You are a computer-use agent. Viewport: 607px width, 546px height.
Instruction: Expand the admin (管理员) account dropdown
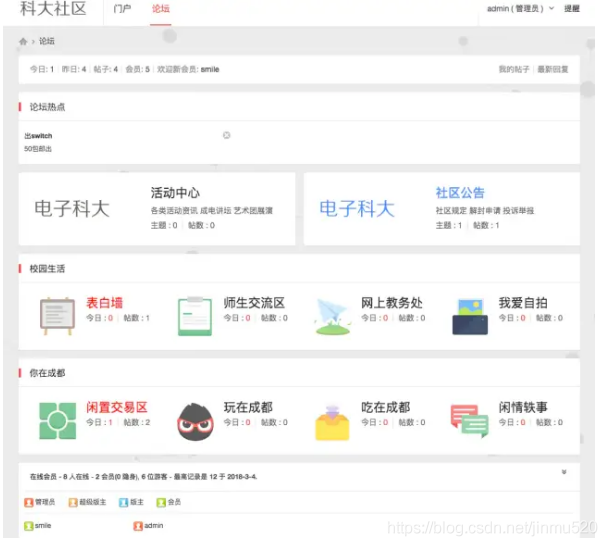pos(520,9)
